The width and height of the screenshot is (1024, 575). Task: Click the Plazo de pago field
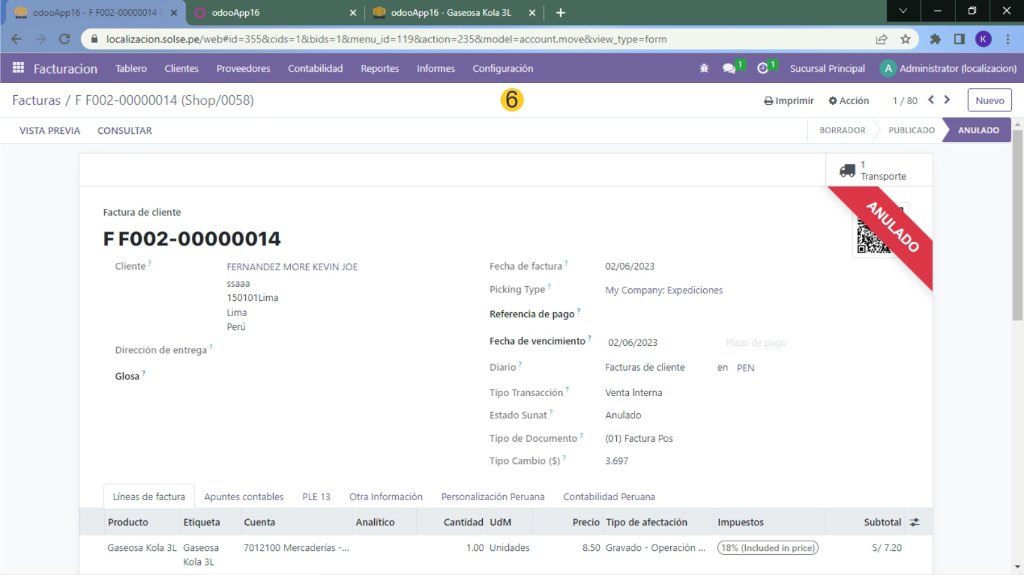756,343
